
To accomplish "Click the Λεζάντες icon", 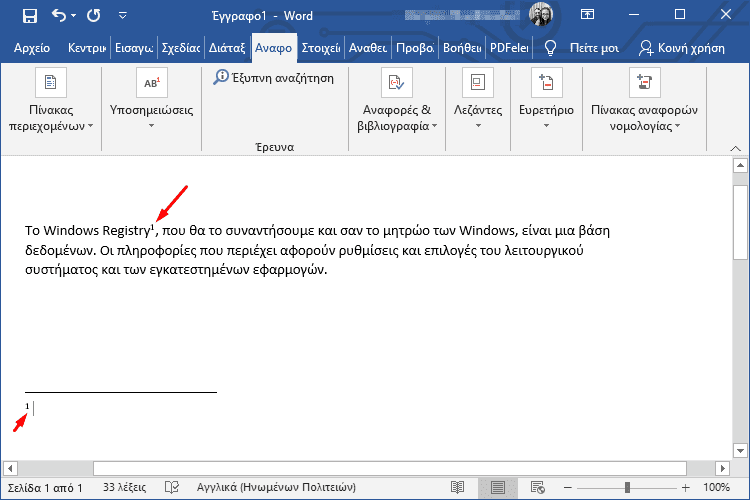I will tap(478, 82).
